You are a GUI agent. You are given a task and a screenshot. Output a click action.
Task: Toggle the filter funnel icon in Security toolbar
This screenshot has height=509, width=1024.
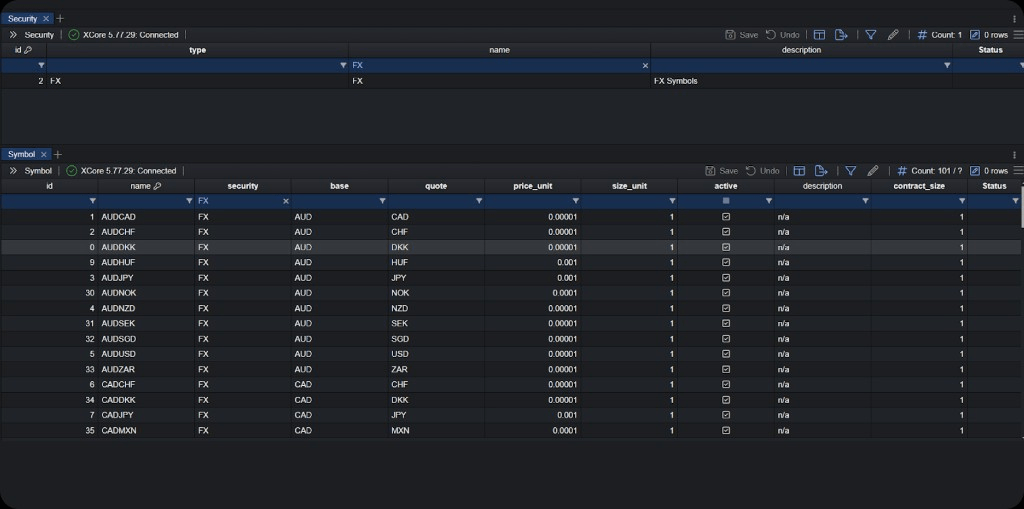tap(871, 35)
